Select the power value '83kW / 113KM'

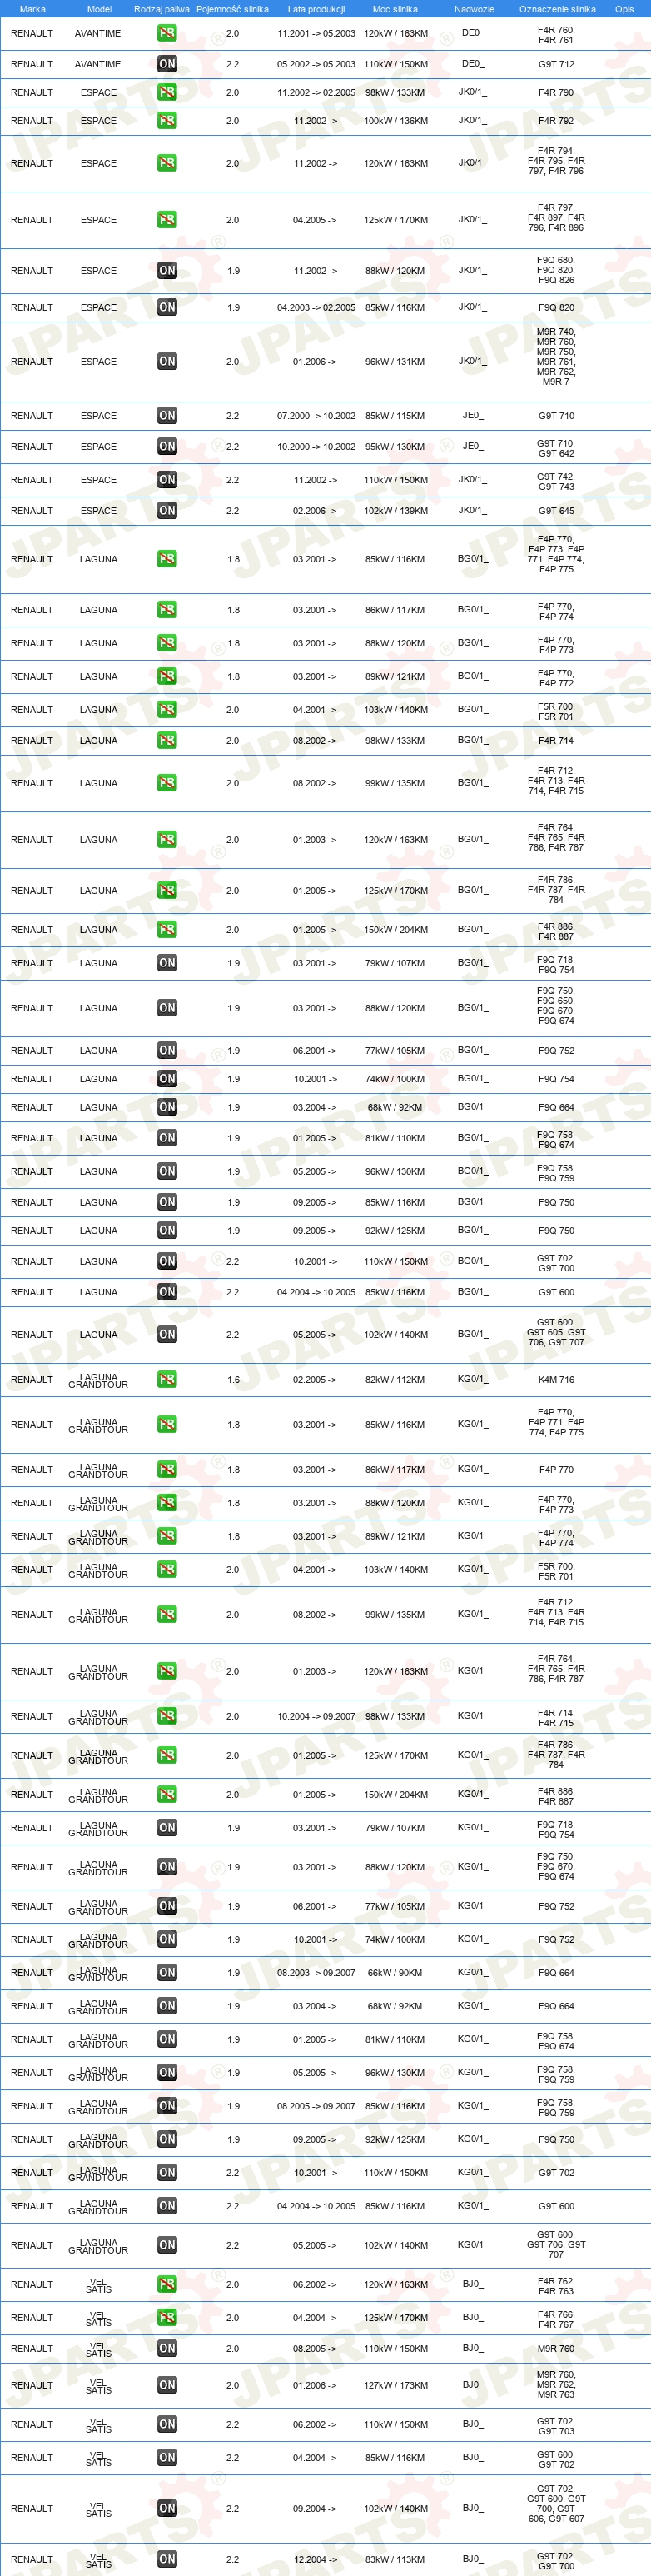click(395, 2559)
